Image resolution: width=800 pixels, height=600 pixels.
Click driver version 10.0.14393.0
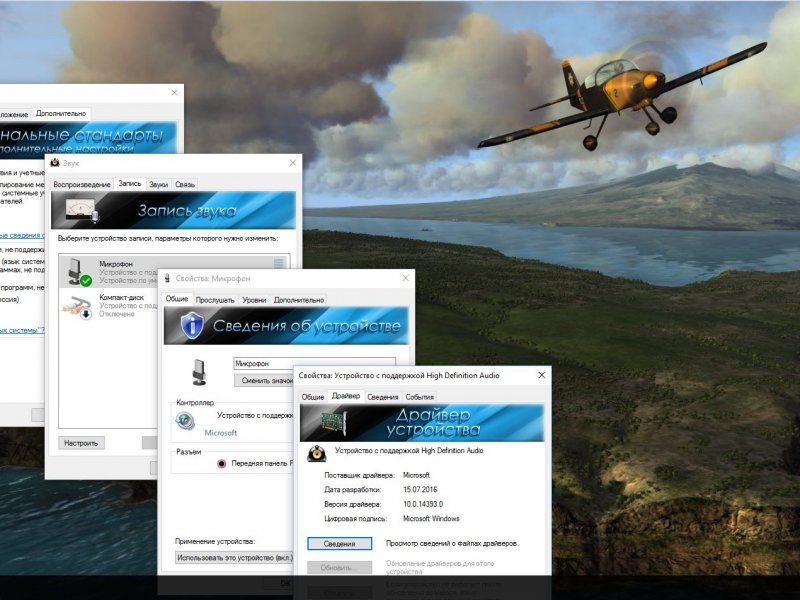click(423, 504)
